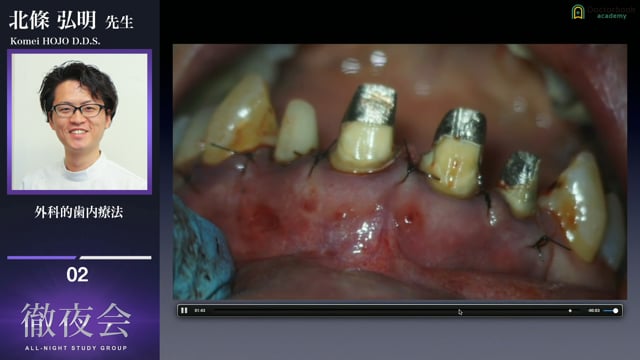Adjust the volume slider knob
Viewport: 640px width, 360px height.
616,311
